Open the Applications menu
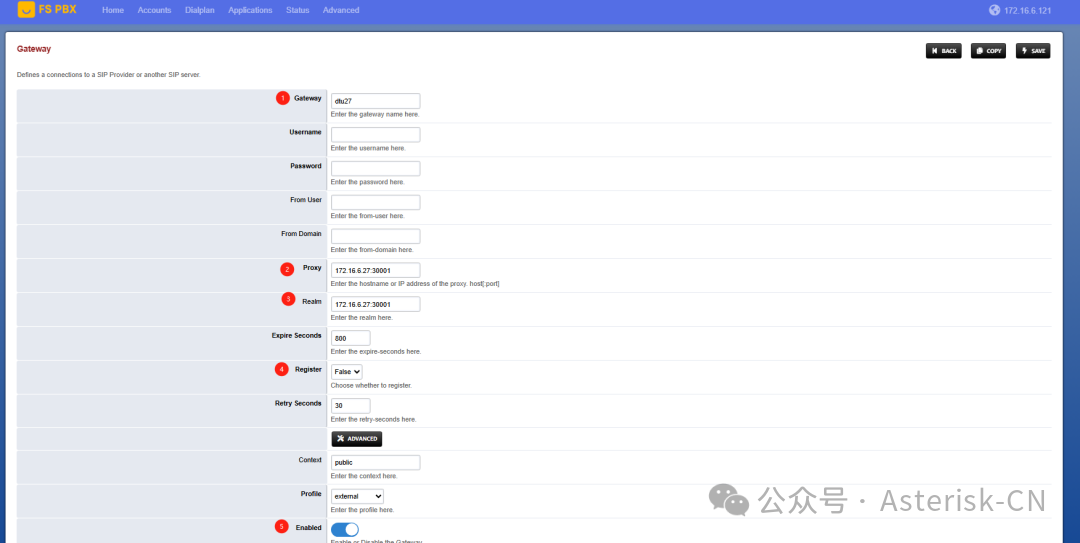Screen dimensions: 1080x543 click(250, 10)
